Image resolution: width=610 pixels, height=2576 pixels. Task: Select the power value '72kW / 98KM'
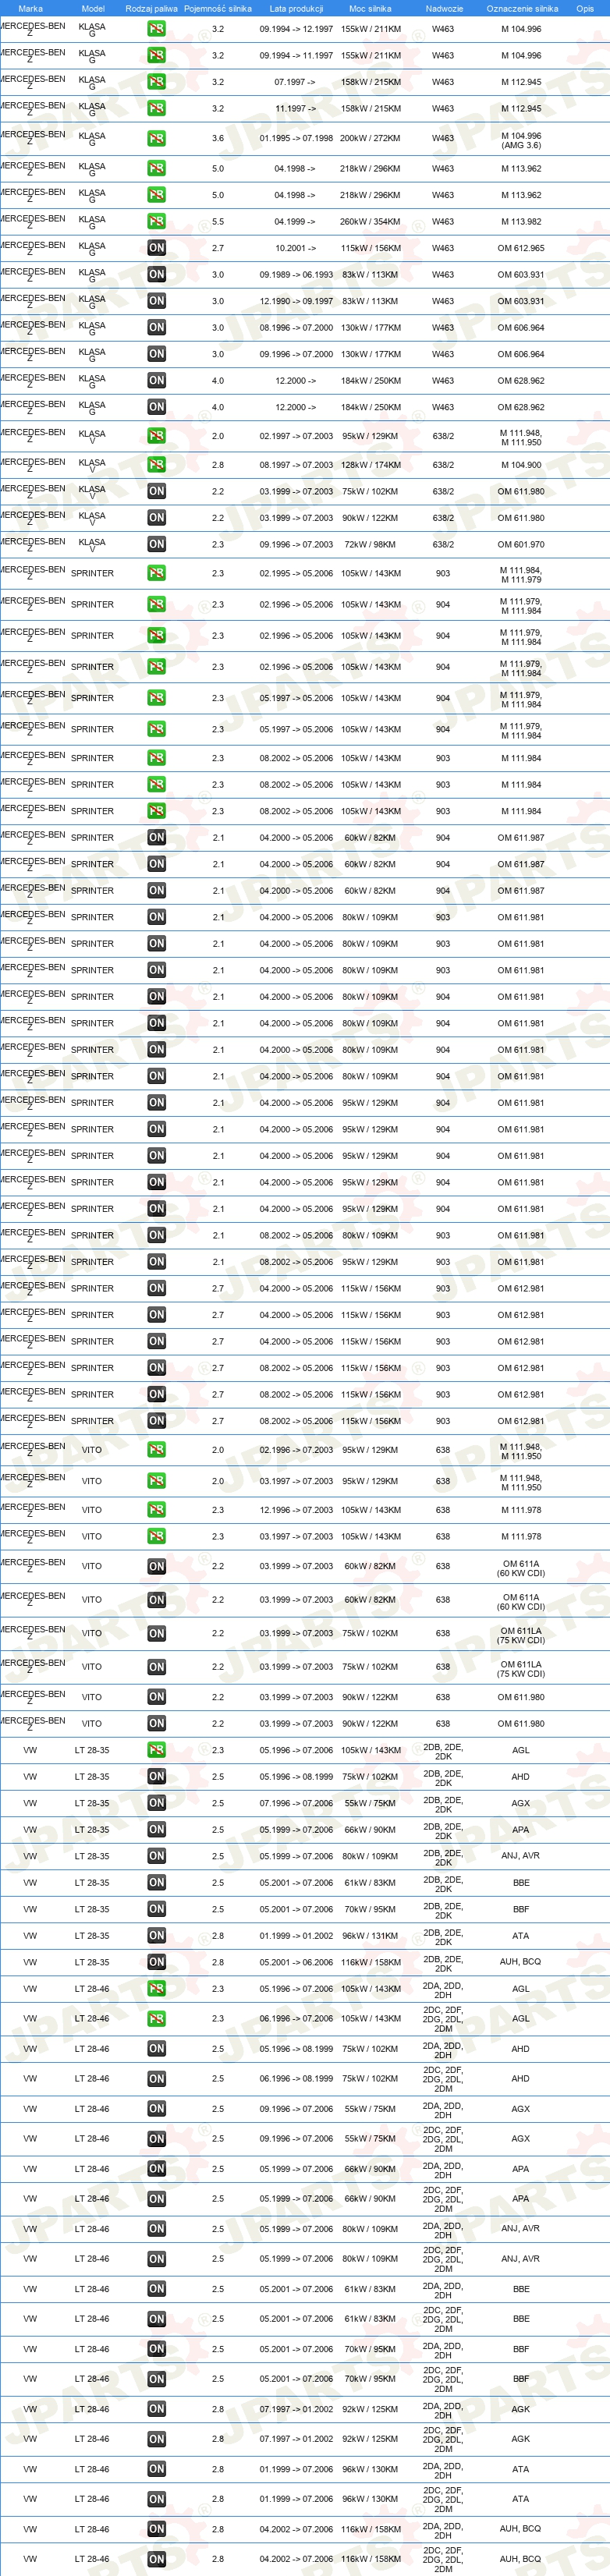click(x=370, y=545)
